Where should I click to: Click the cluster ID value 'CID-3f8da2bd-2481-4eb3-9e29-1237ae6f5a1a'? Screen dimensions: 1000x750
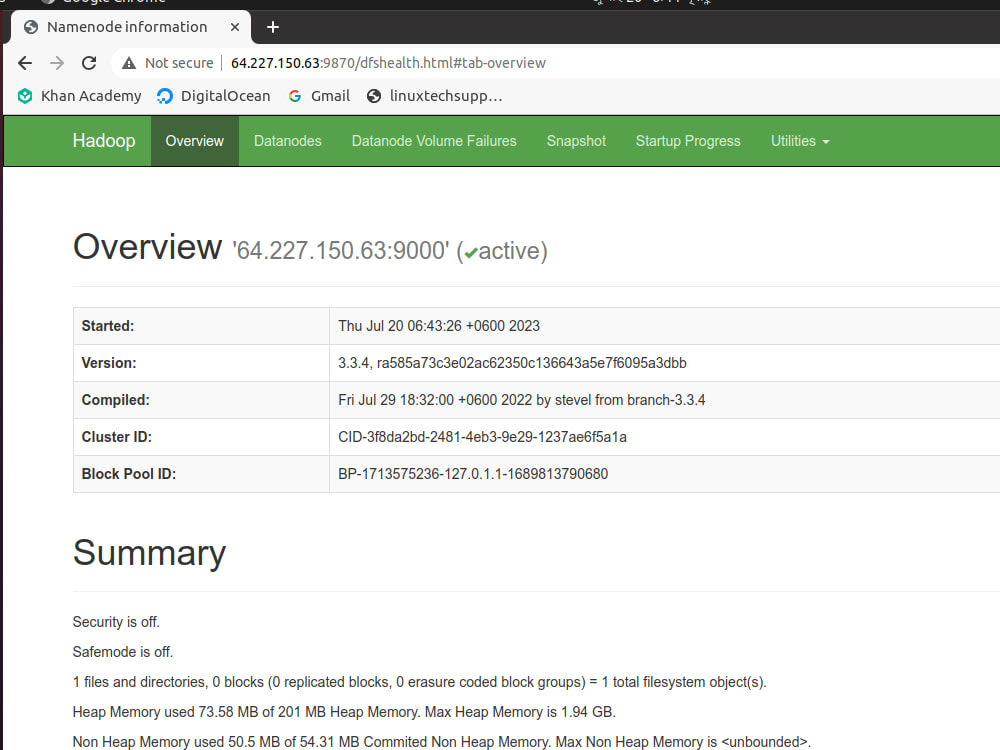coord(482,437)
